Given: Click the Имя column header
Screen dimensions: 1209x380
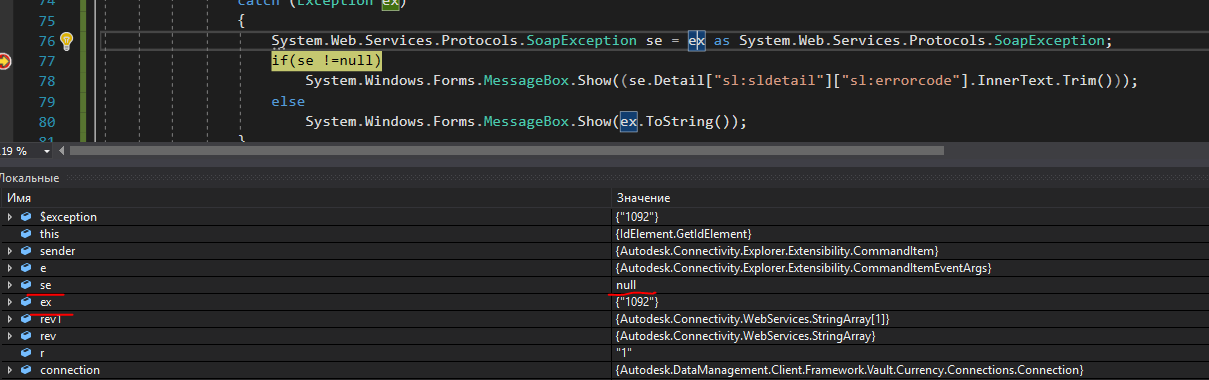Looking at the screenshot, I should (x=19, y=198).
